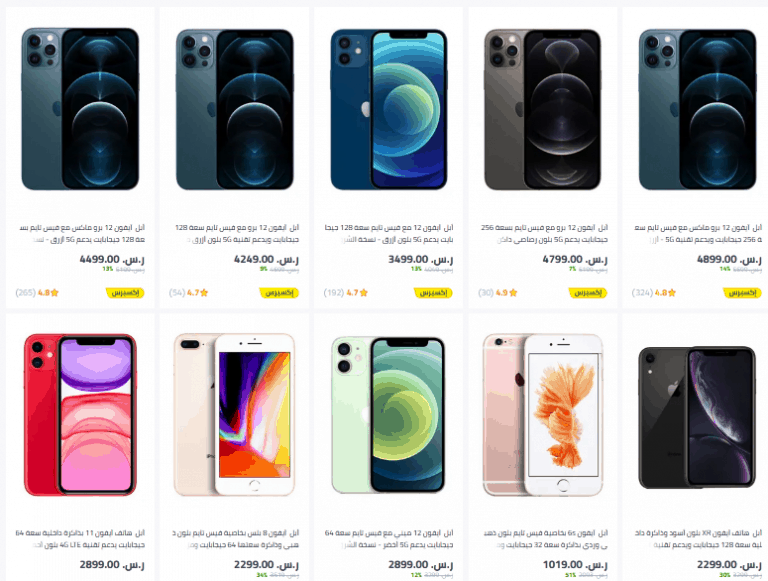The width and height of the screenshot is (768, 581).
Task: Click the 4.8 star rating with 265 reviews
Action: pyautogui.click(x=37, y=293)
